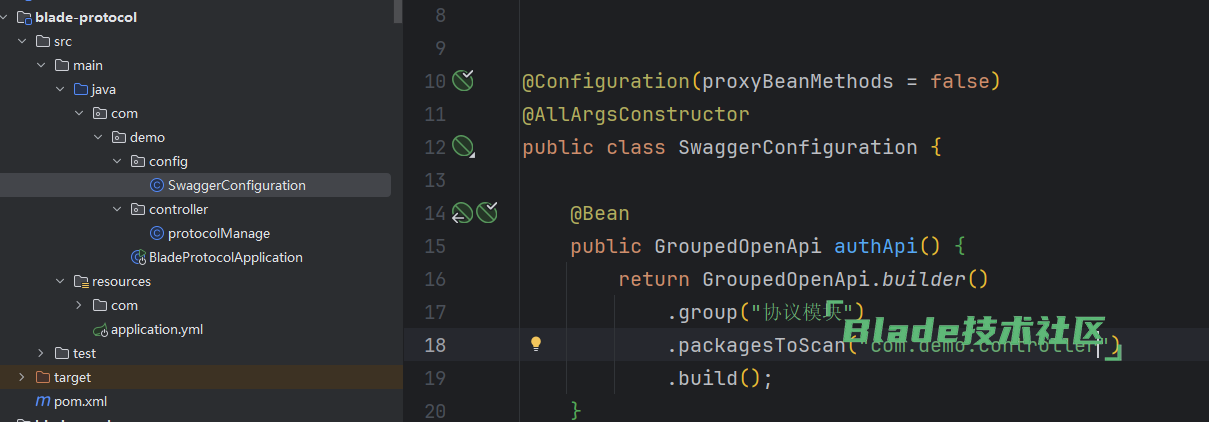1209x422 pixels.
Task: Click the yellow lightbulb quick-fix icon
Action: tap(536, 344)
